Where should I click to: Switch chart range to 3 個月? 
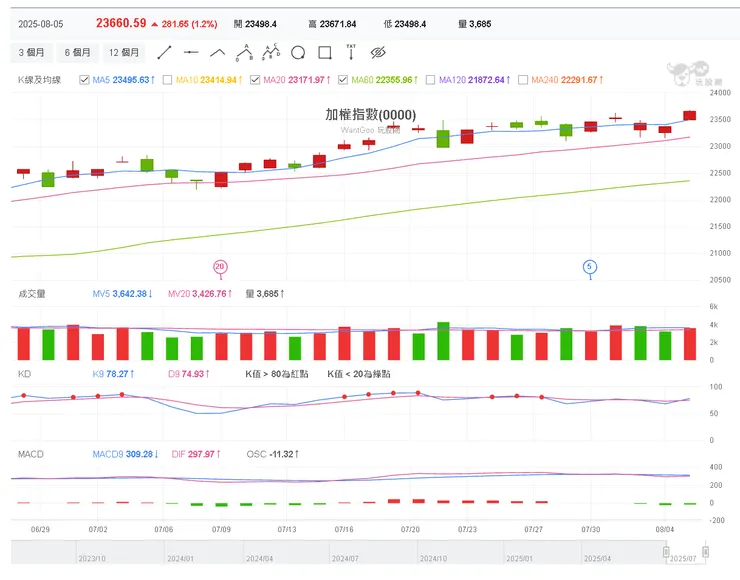click(x=31, y=52)
